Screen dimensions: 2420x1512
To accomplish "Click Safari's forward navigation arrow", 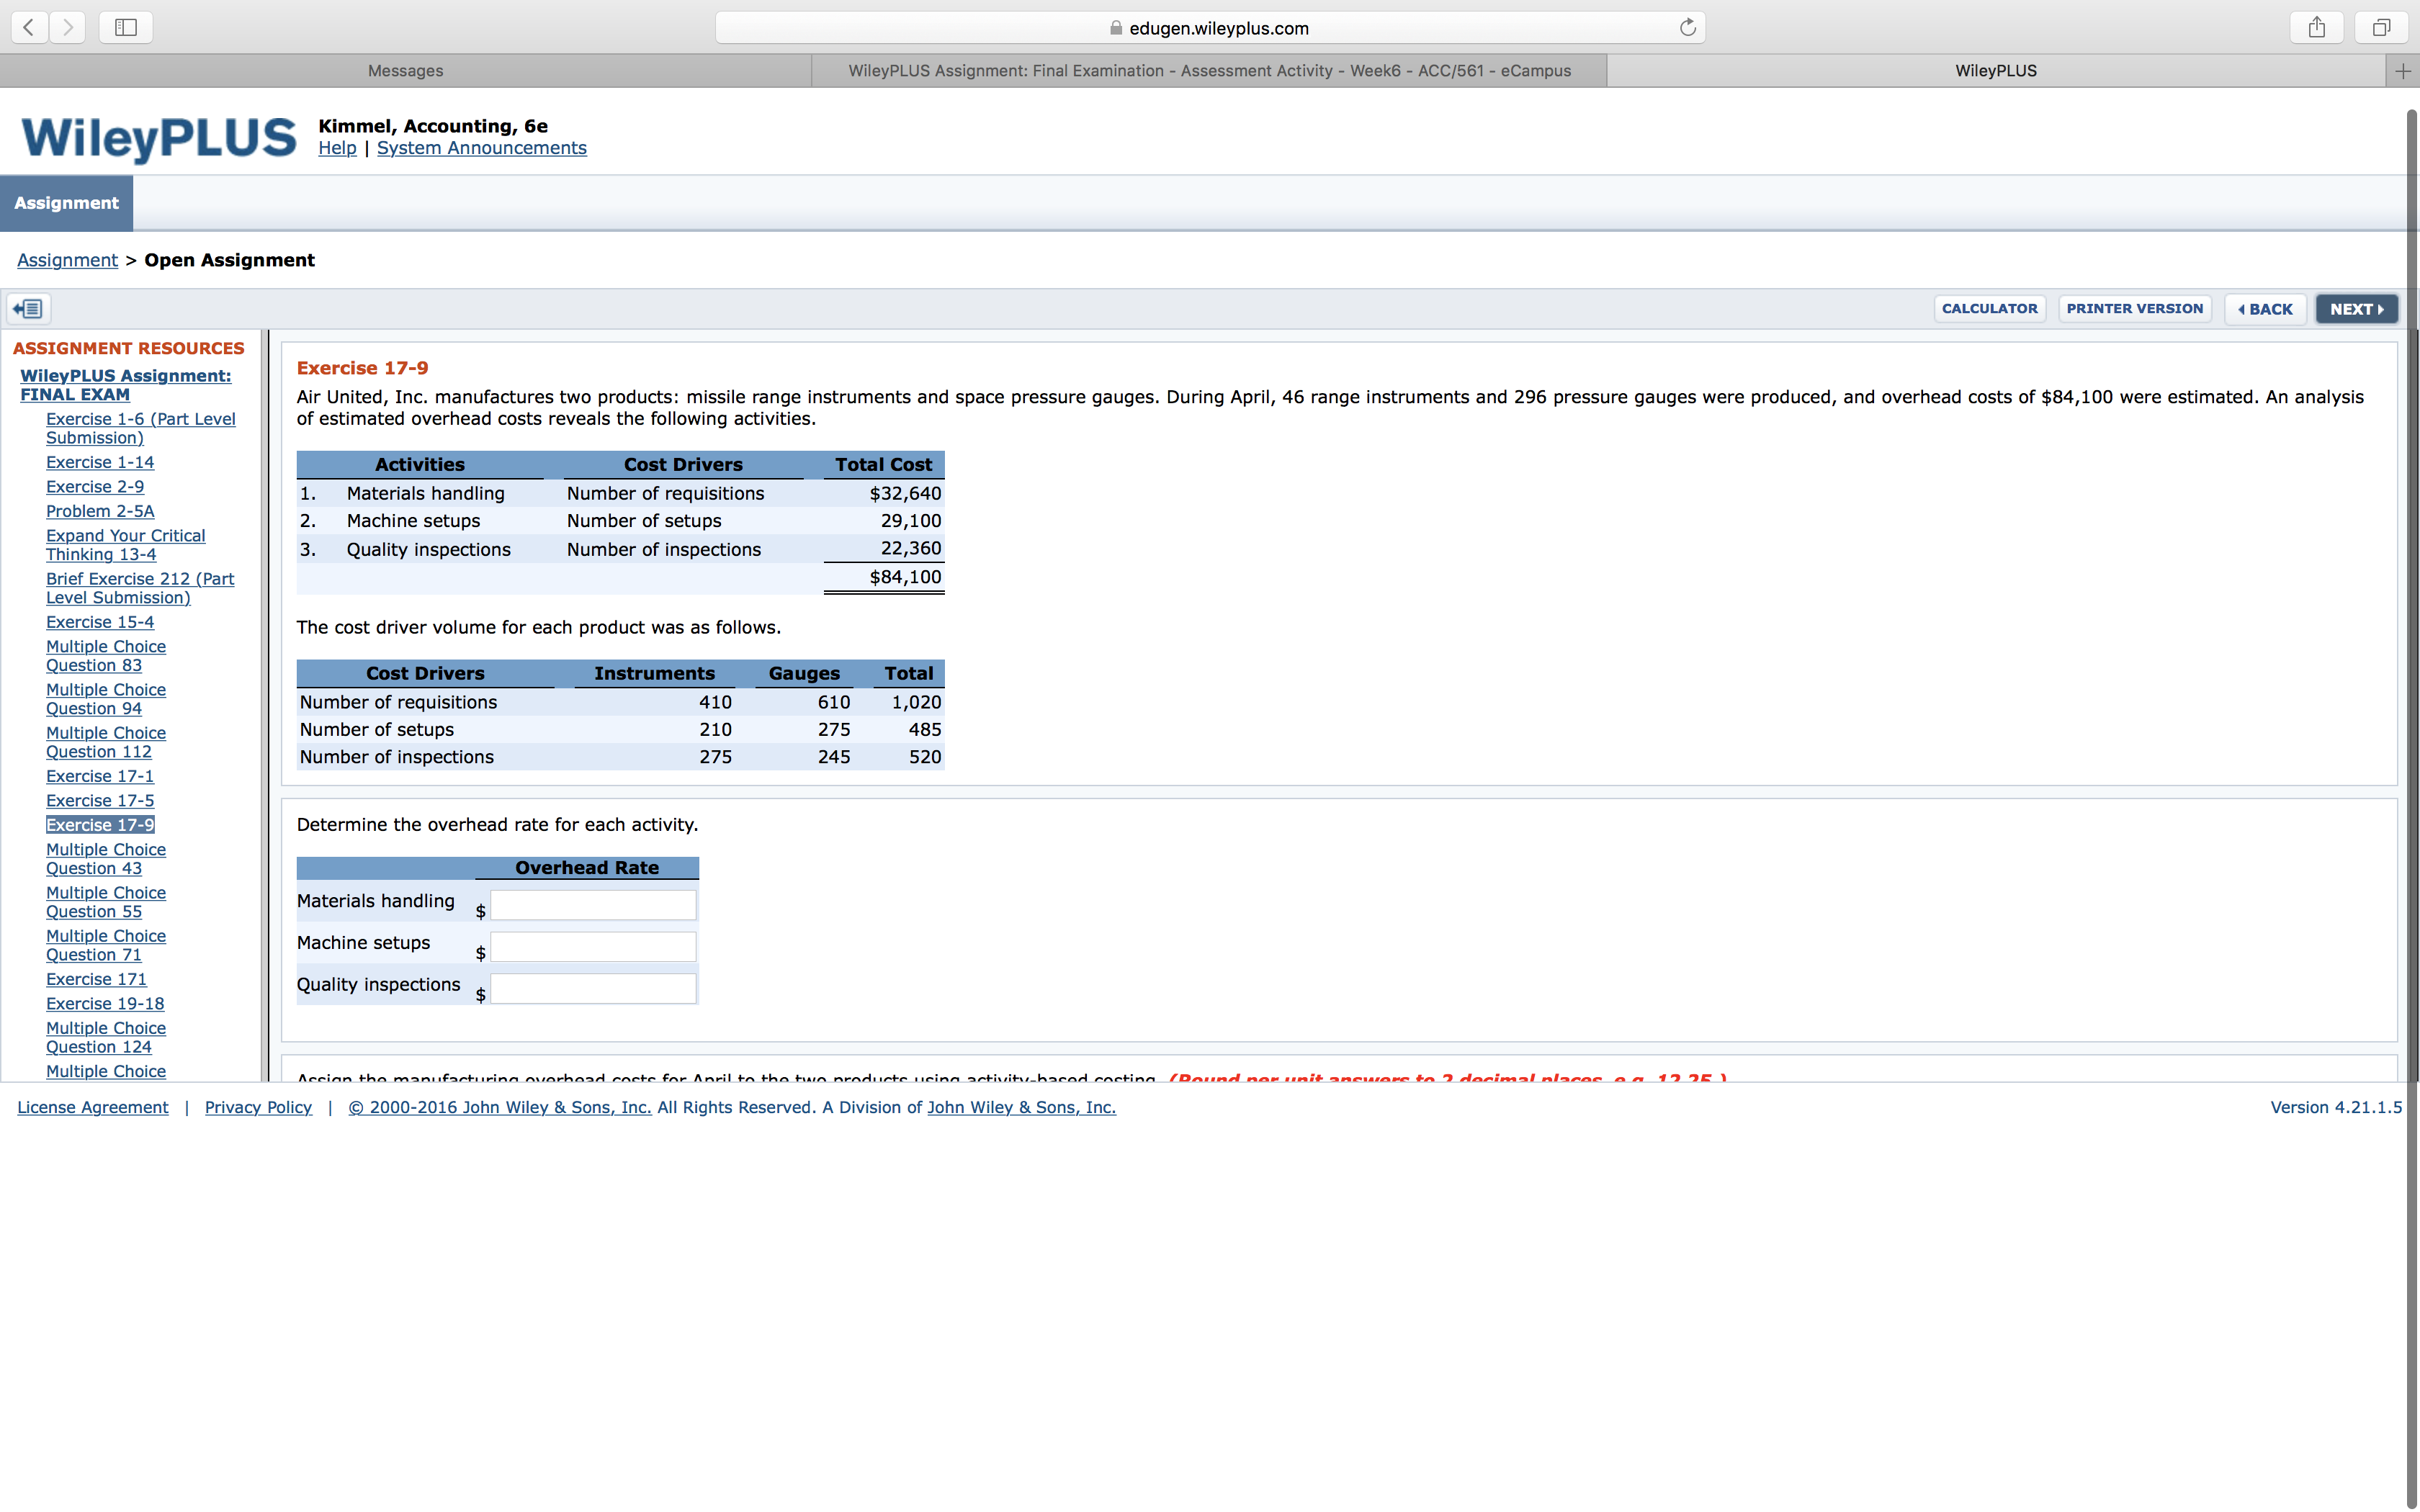I will pyautogui.click(x=67, y=27).
